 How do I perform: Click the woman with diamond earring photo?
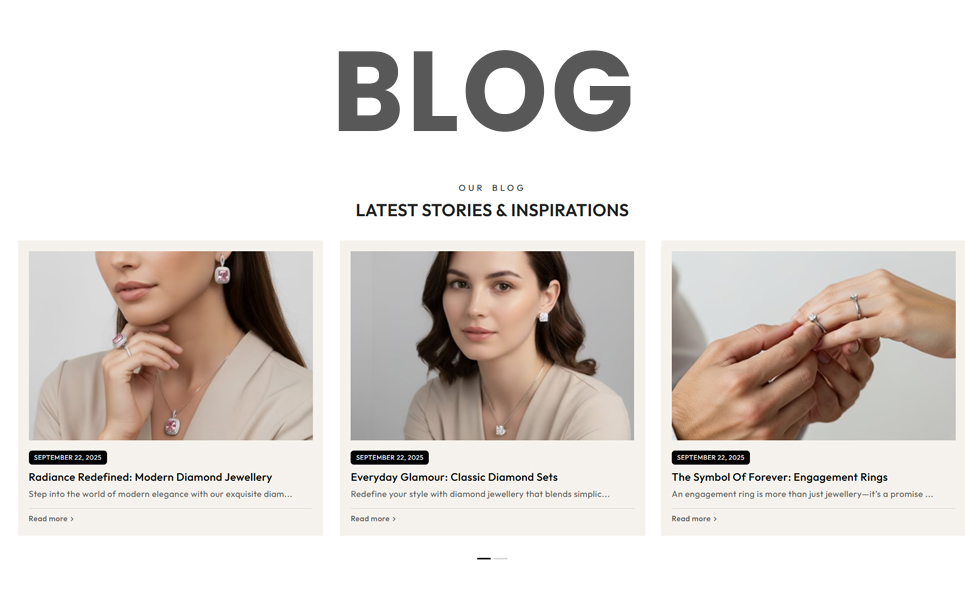[492, 345]
